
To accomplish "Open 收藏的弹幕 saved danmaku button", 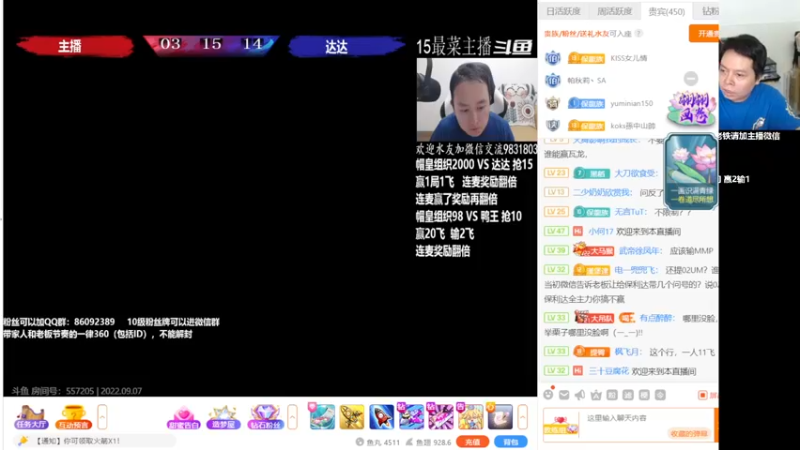I will click(689, 434).
